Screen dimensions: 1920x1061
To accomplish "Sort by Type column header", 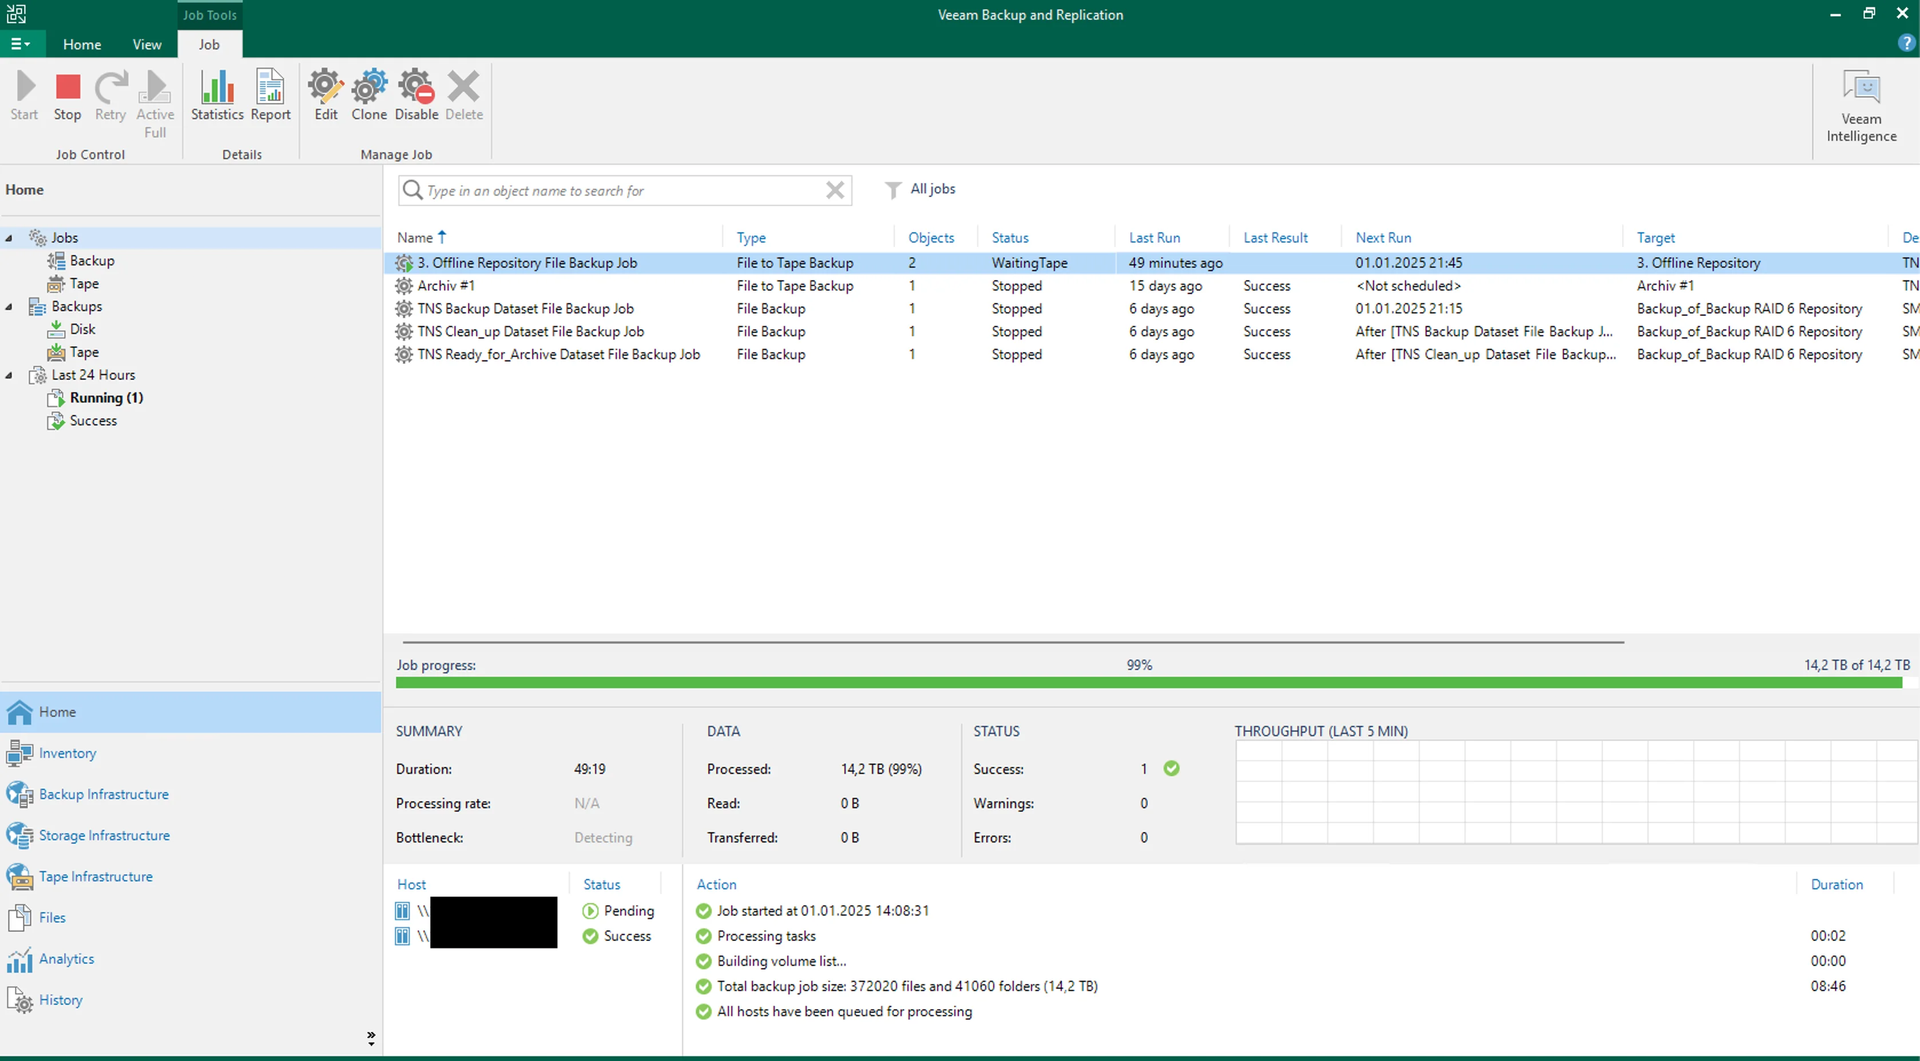I will pyautogui.click(x=751, y=238).
